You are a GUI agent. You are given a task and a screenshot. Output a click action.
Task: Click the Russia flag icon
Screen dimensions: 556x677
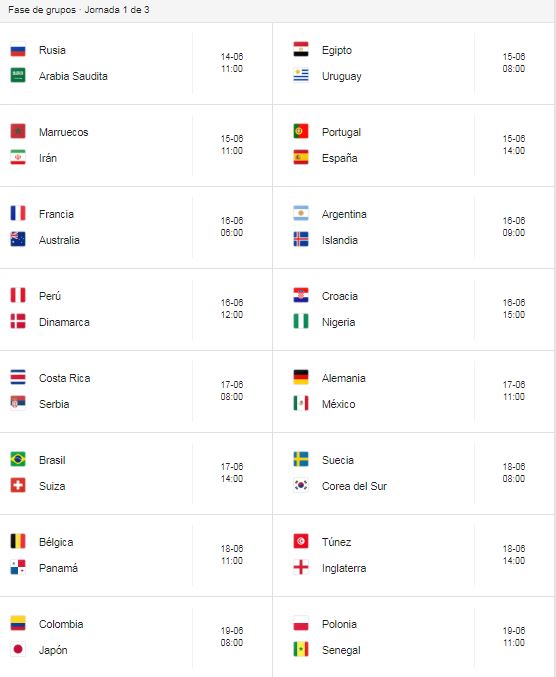coord(18,50)
